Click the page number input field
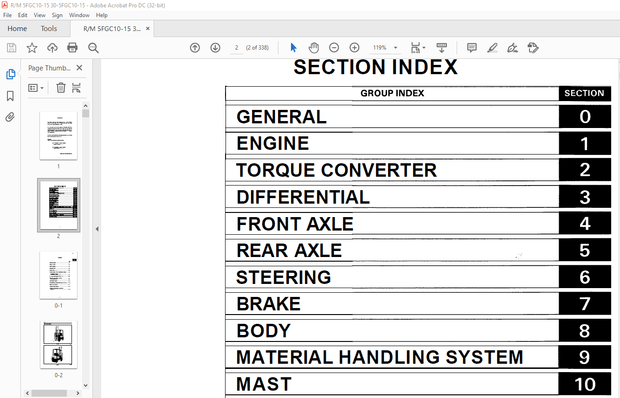Viewport: 620px width, 398px height. [236, 48]
